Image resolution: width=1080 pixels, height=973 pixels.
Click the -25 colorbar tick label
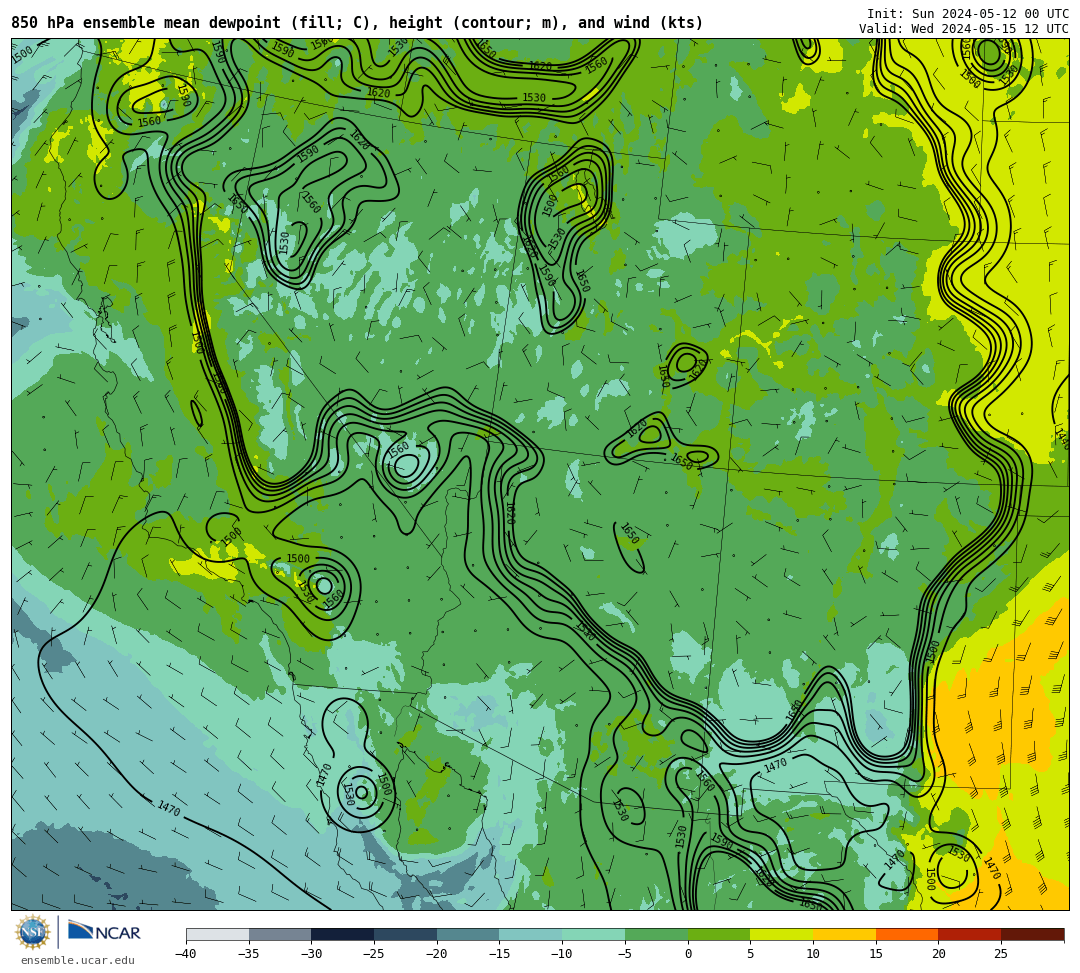373,954
